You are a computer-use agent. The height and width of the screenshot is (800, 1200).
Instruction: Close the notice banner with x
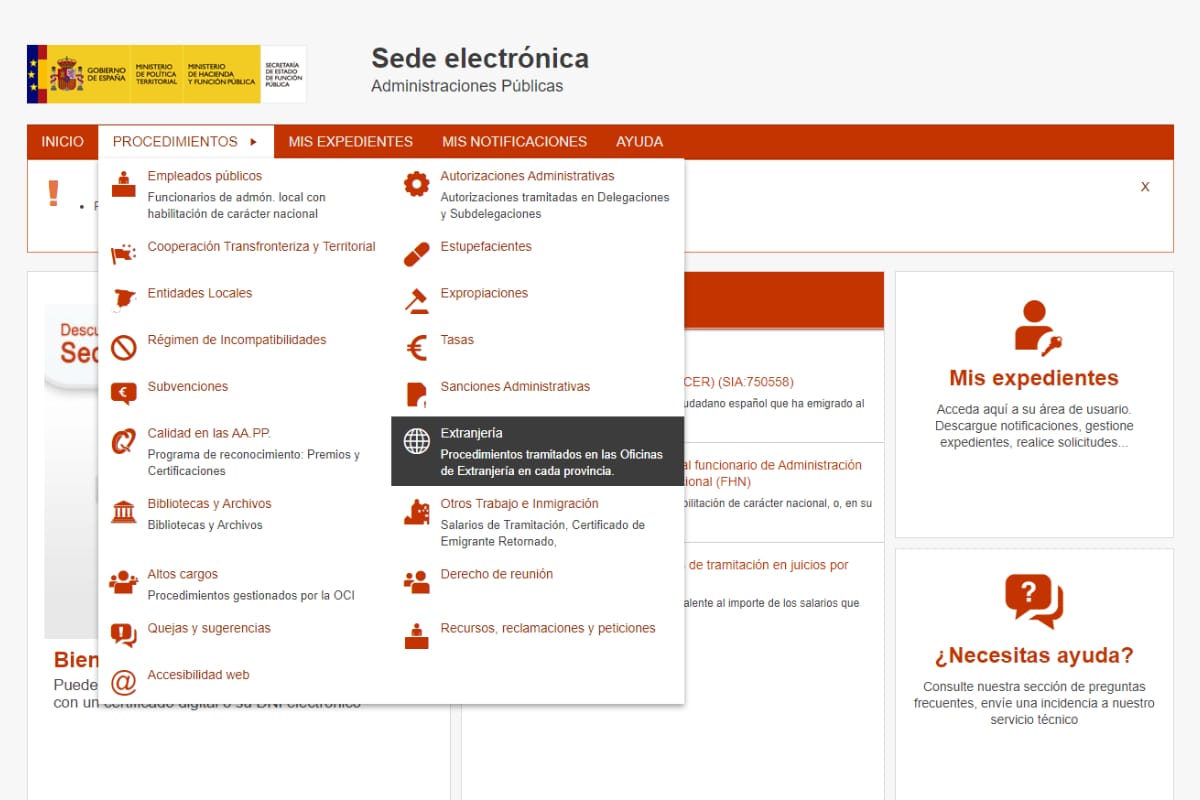pos(1145,186)
